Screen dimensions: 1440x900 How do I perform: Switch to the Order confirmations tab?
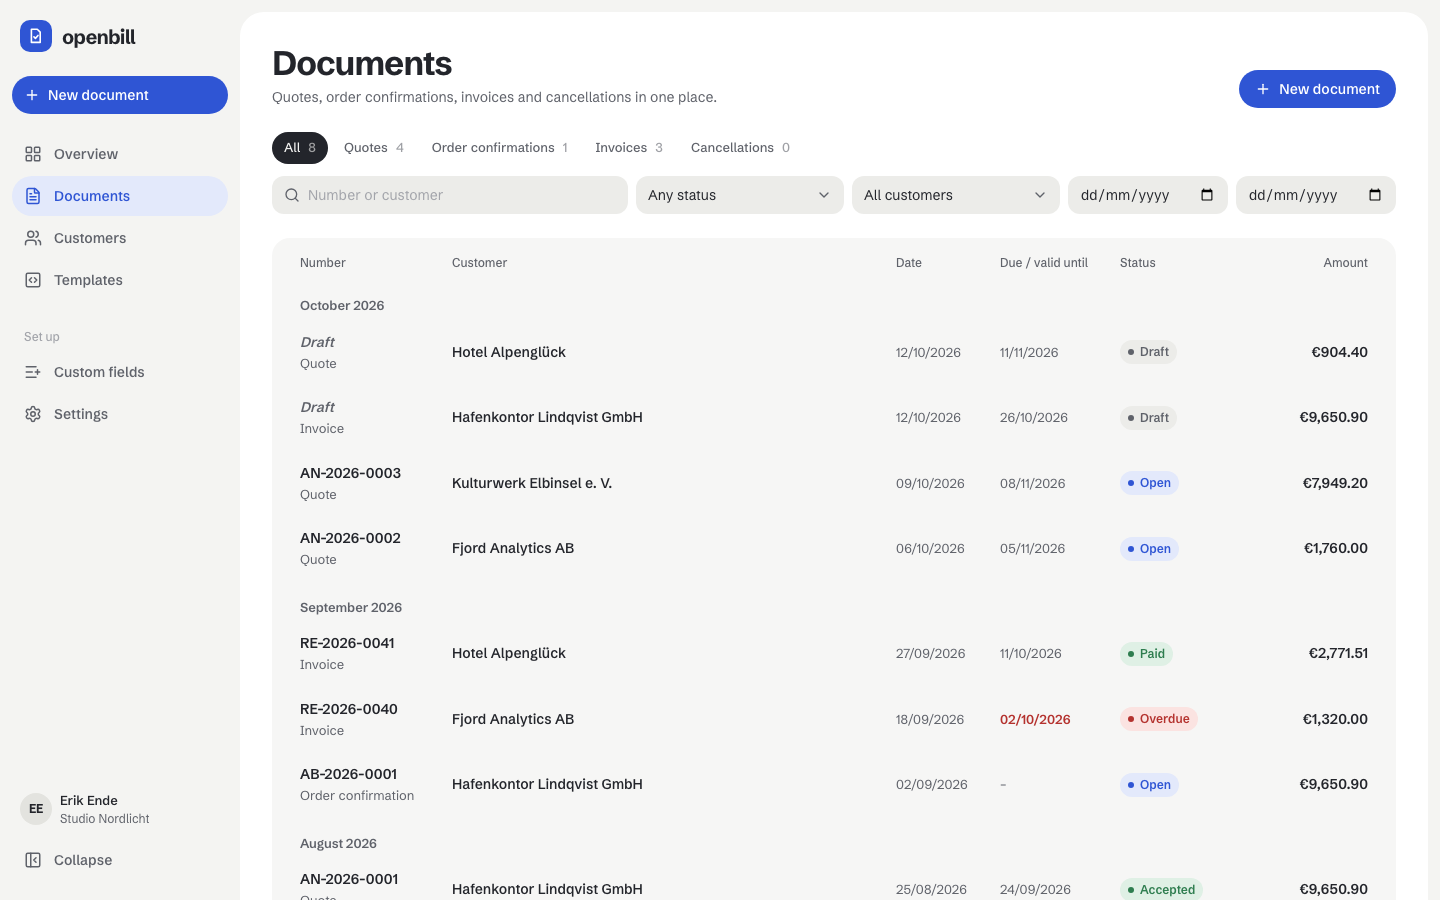point(500,147)
